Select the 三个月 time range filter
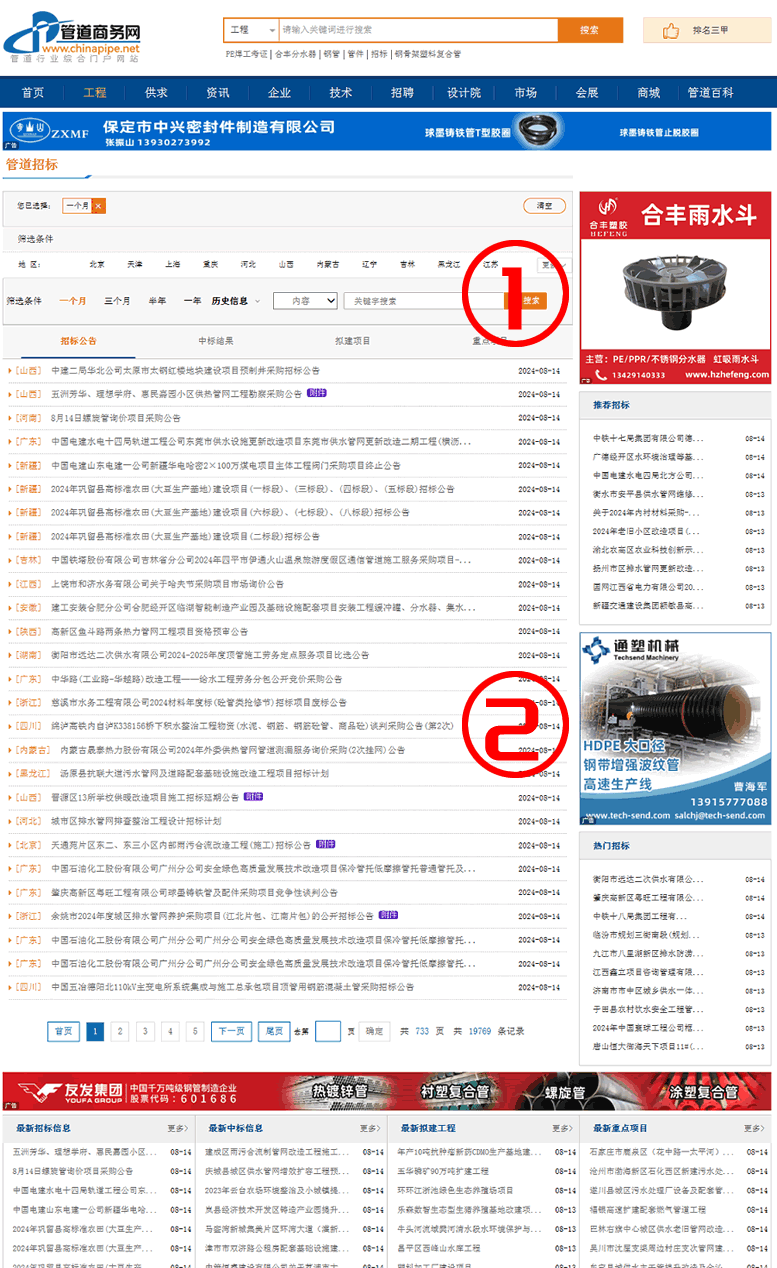This screenshot has height=1268, width=777. (x=117, y=301)
